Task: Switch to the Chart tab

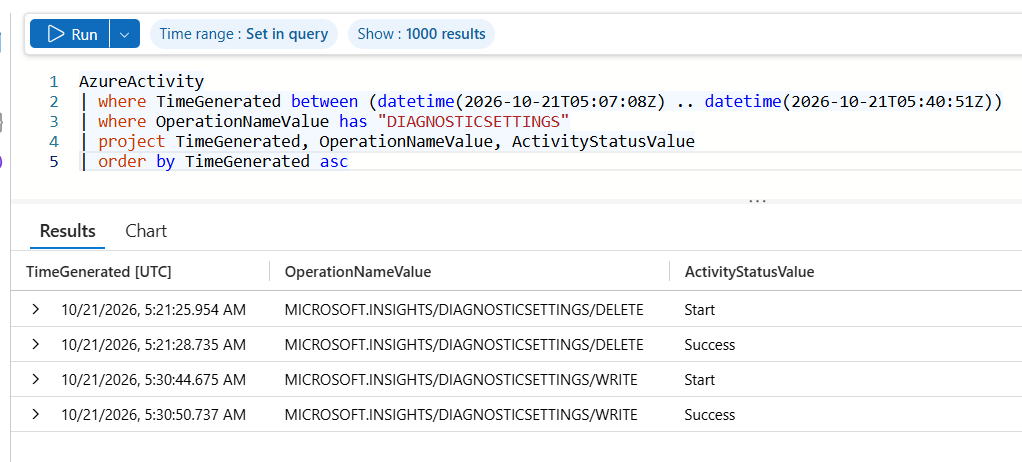Action: click(146, 231)
